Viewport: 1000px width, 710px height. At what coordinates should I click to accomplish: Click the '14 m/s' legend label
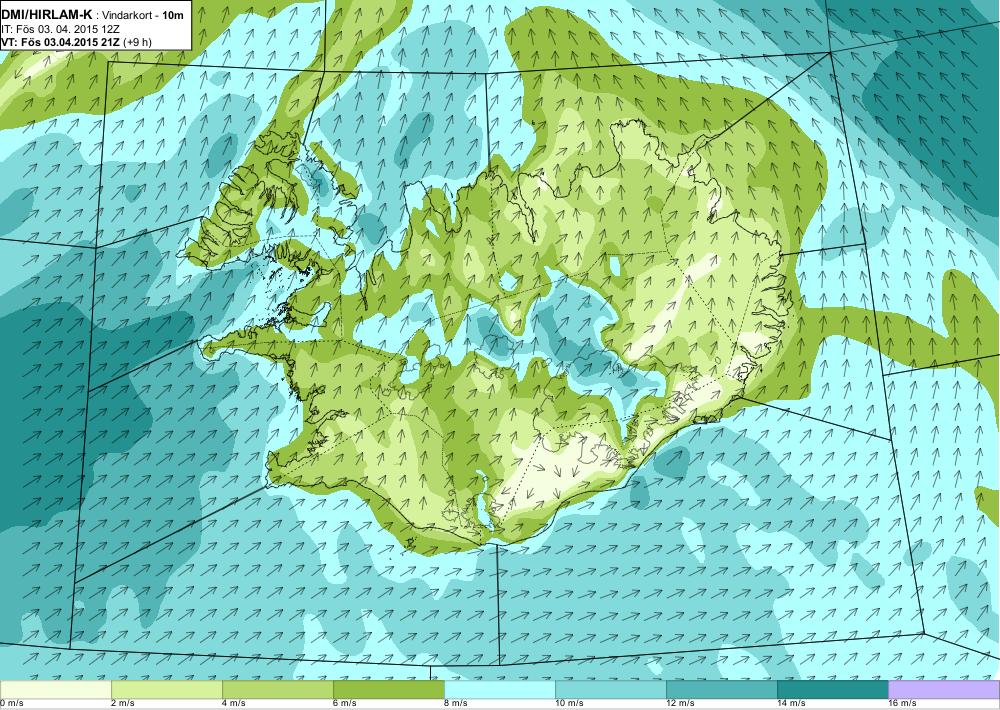click(x=791, y=704)
